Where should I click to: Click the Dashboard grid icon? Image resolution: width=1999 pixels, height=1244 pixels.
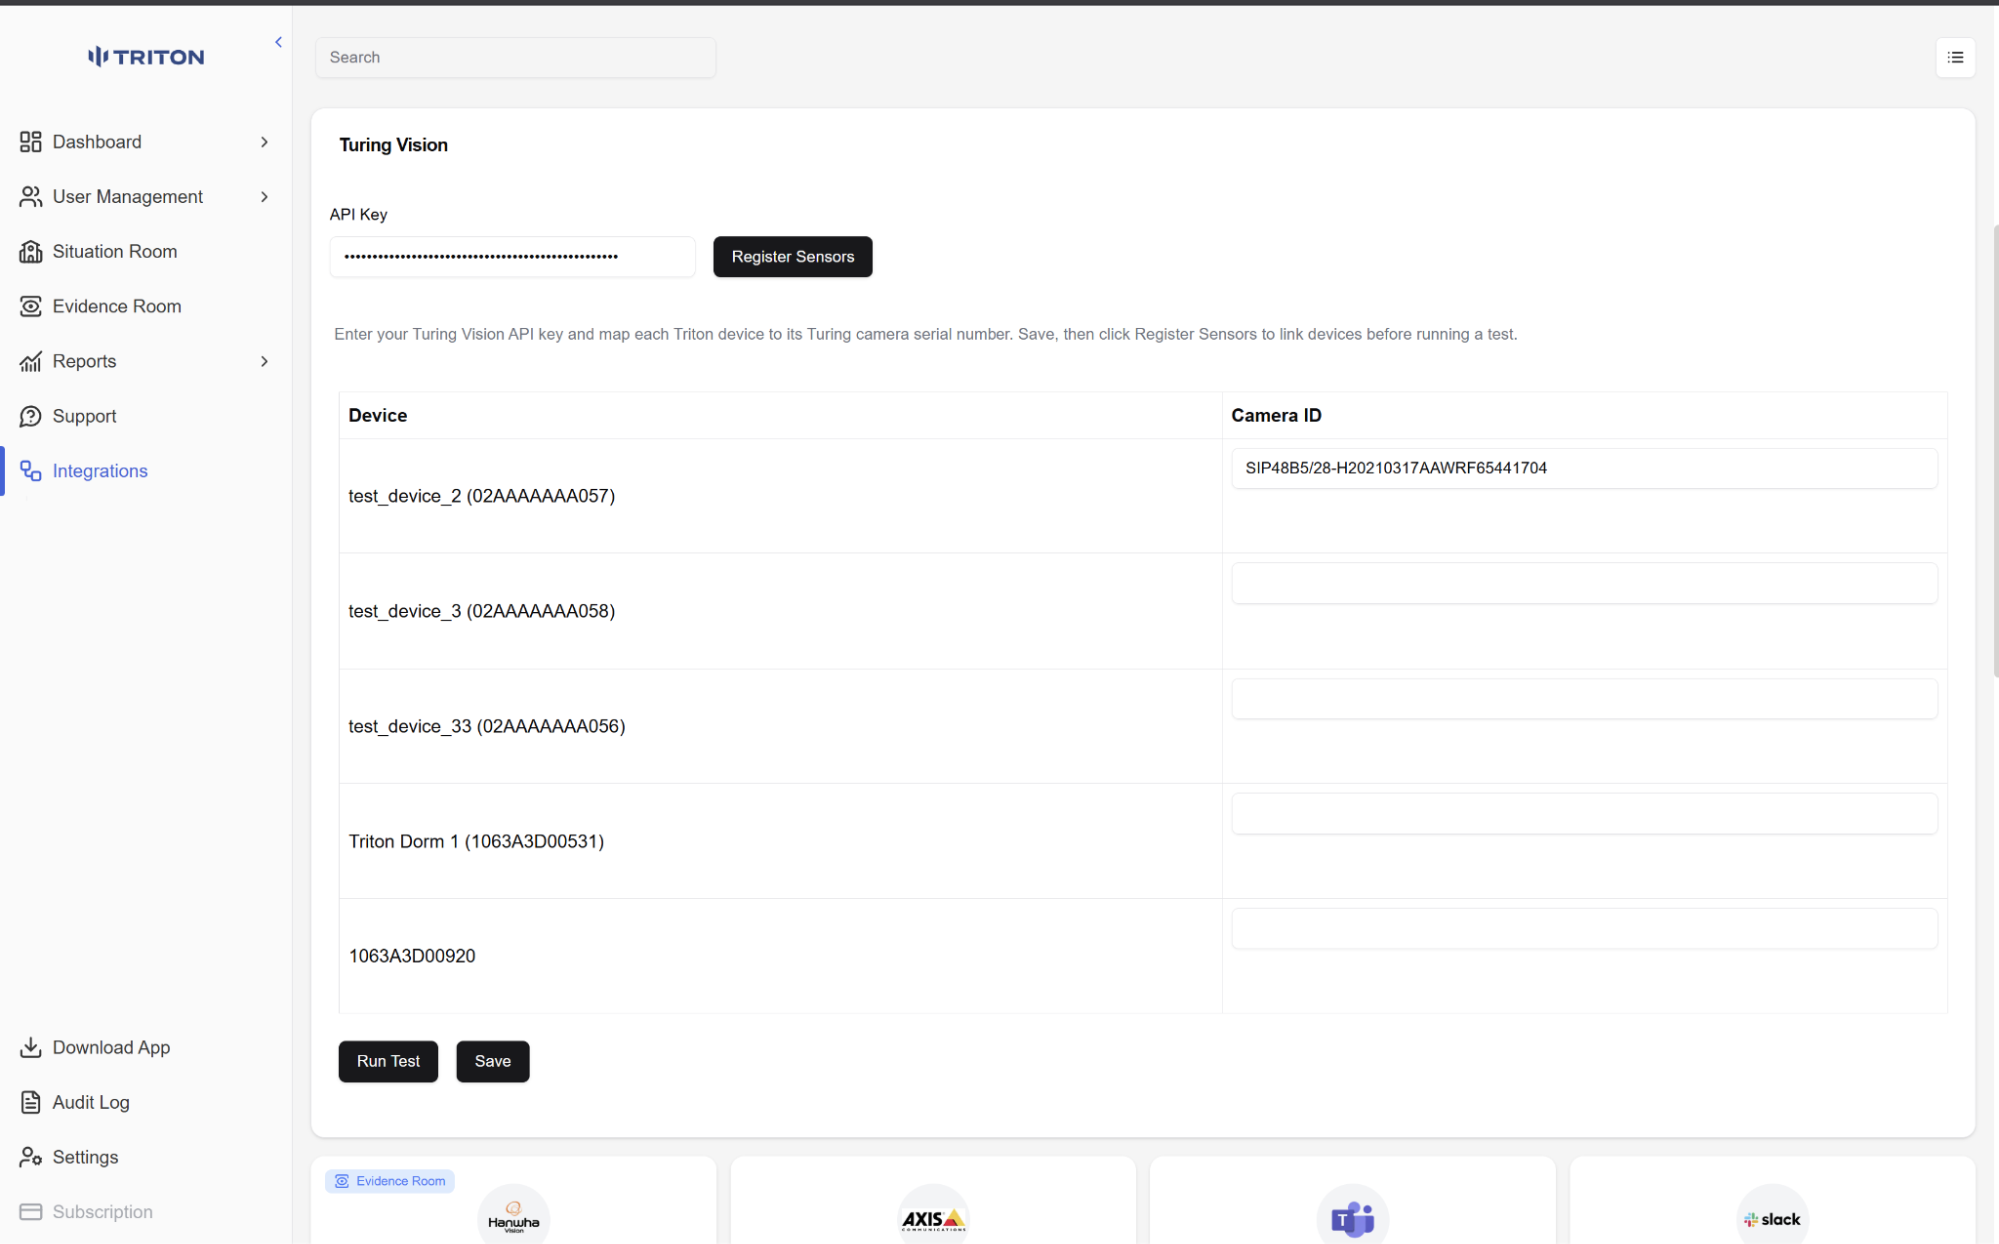click(31, 142)
